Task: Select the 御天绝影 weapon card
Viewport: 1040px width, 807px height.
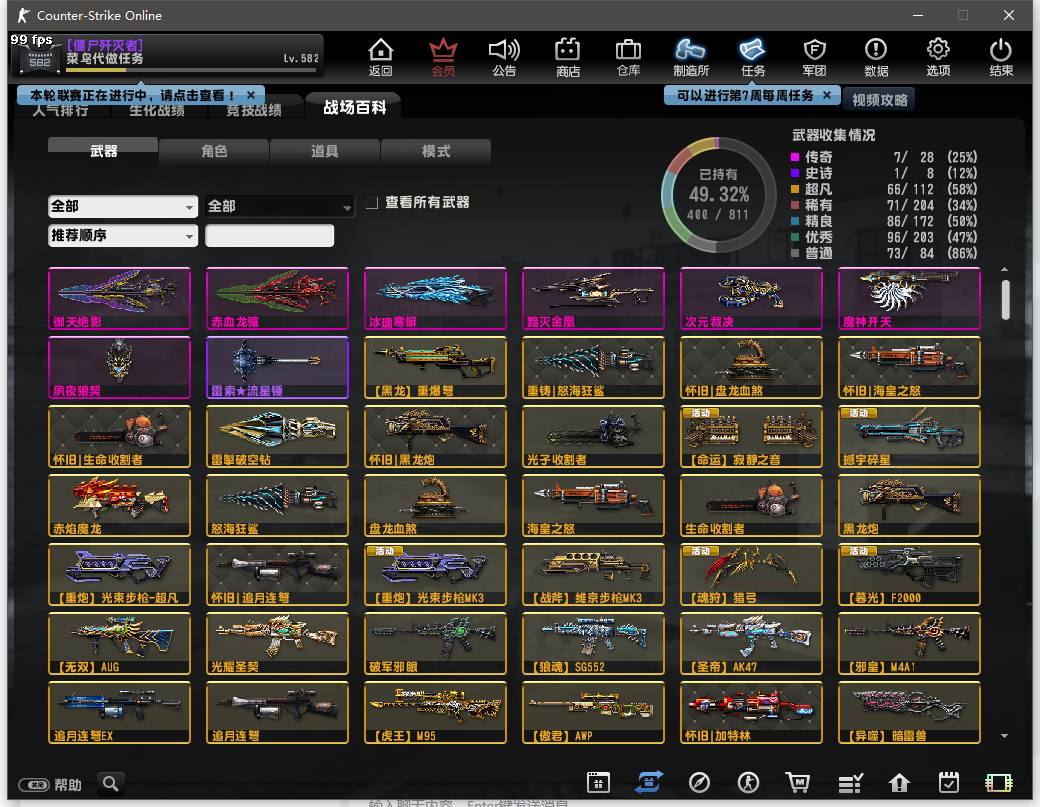Action: click(x=119, y=298)
